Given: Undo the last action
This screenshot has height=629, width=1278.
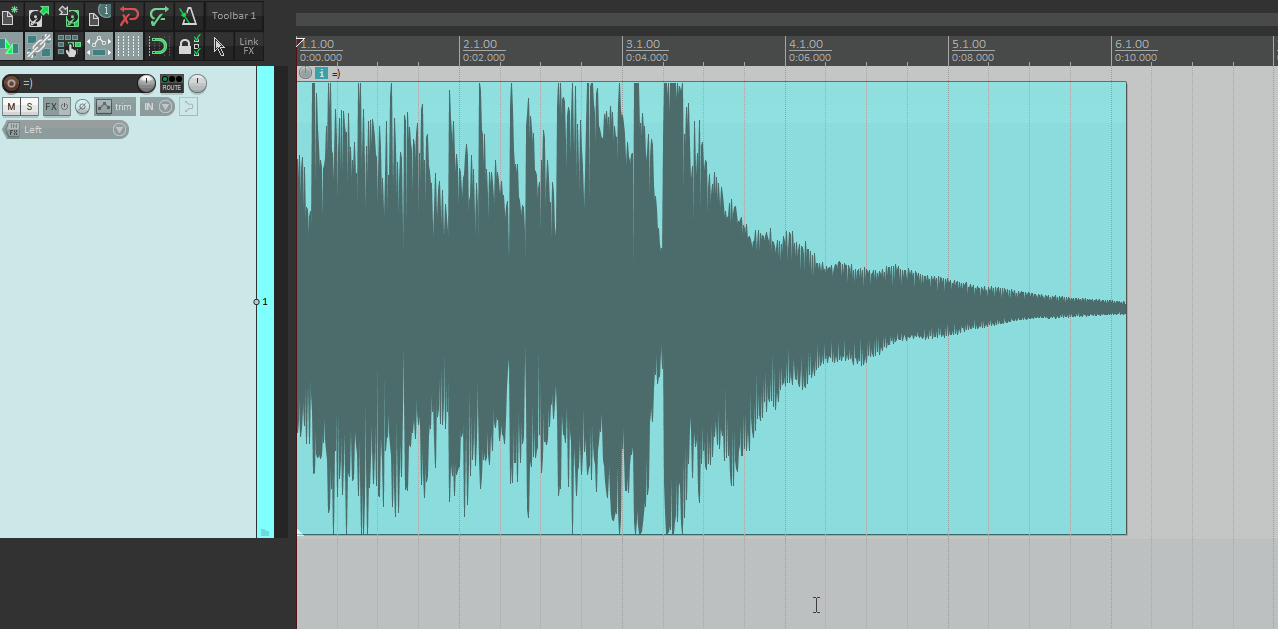Looking at the screenshot, I should 127,16.
